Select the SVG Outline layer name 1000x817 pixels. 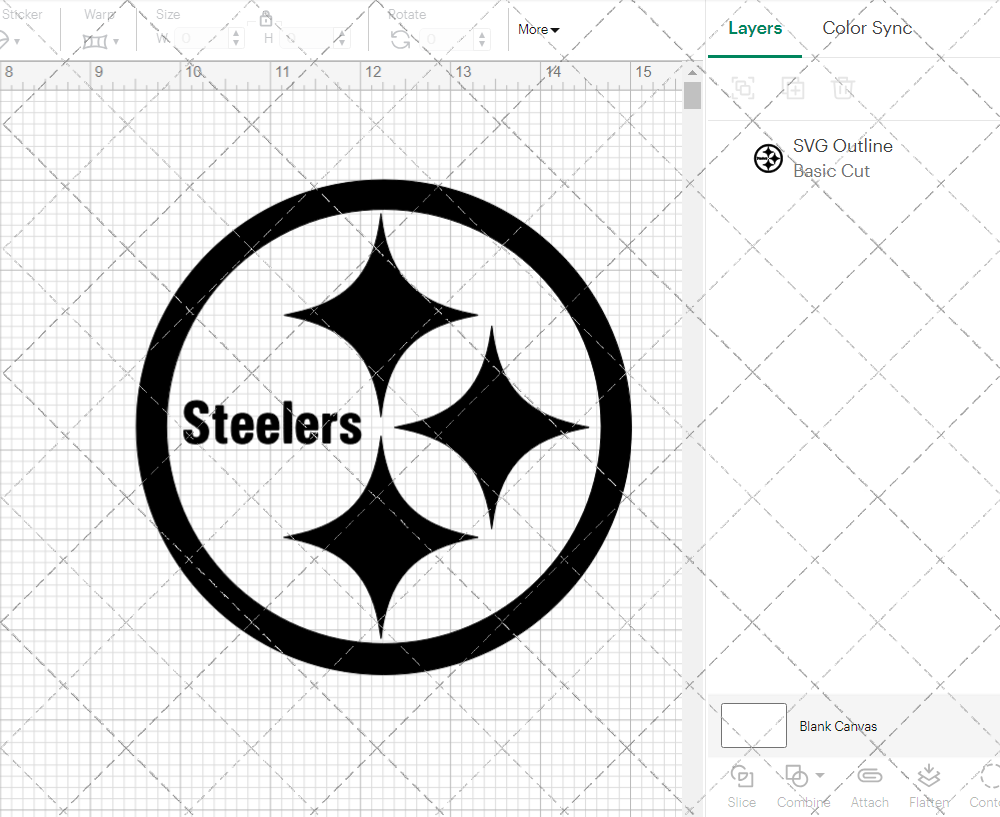[842, 146]
